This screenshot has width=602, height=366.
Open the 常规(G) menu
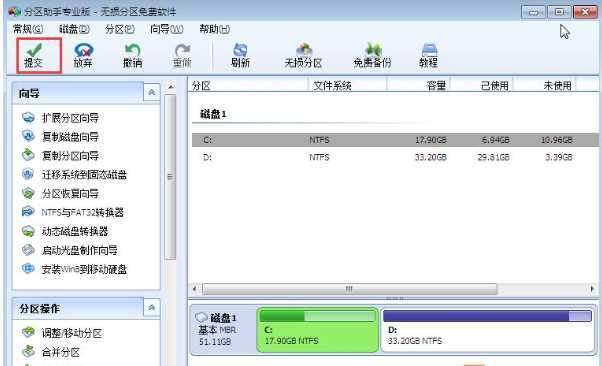pos(28,29)
